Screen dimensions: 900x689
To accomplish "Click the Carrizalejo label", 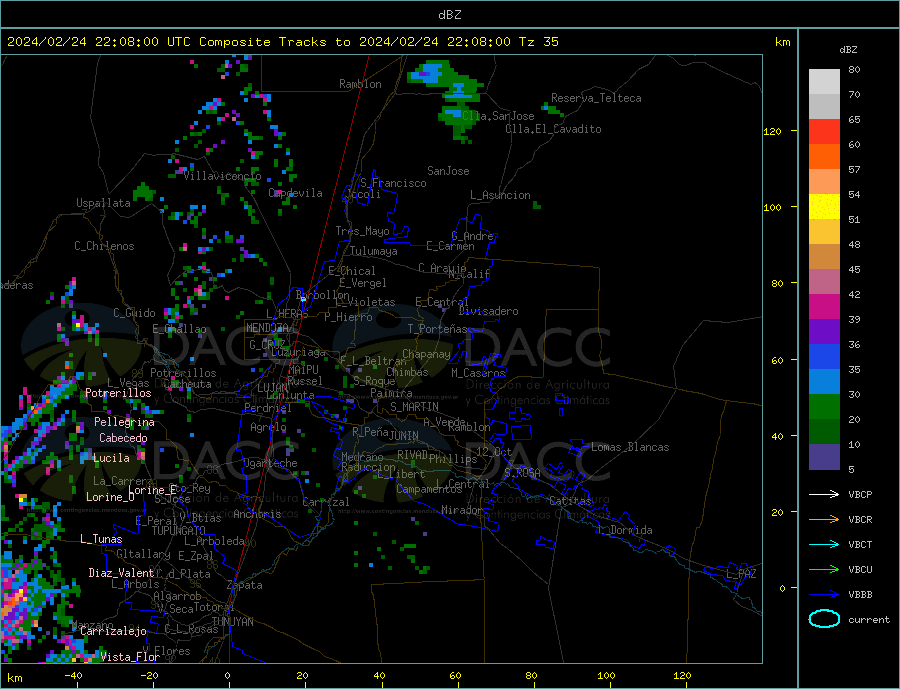I will point(113,631).
